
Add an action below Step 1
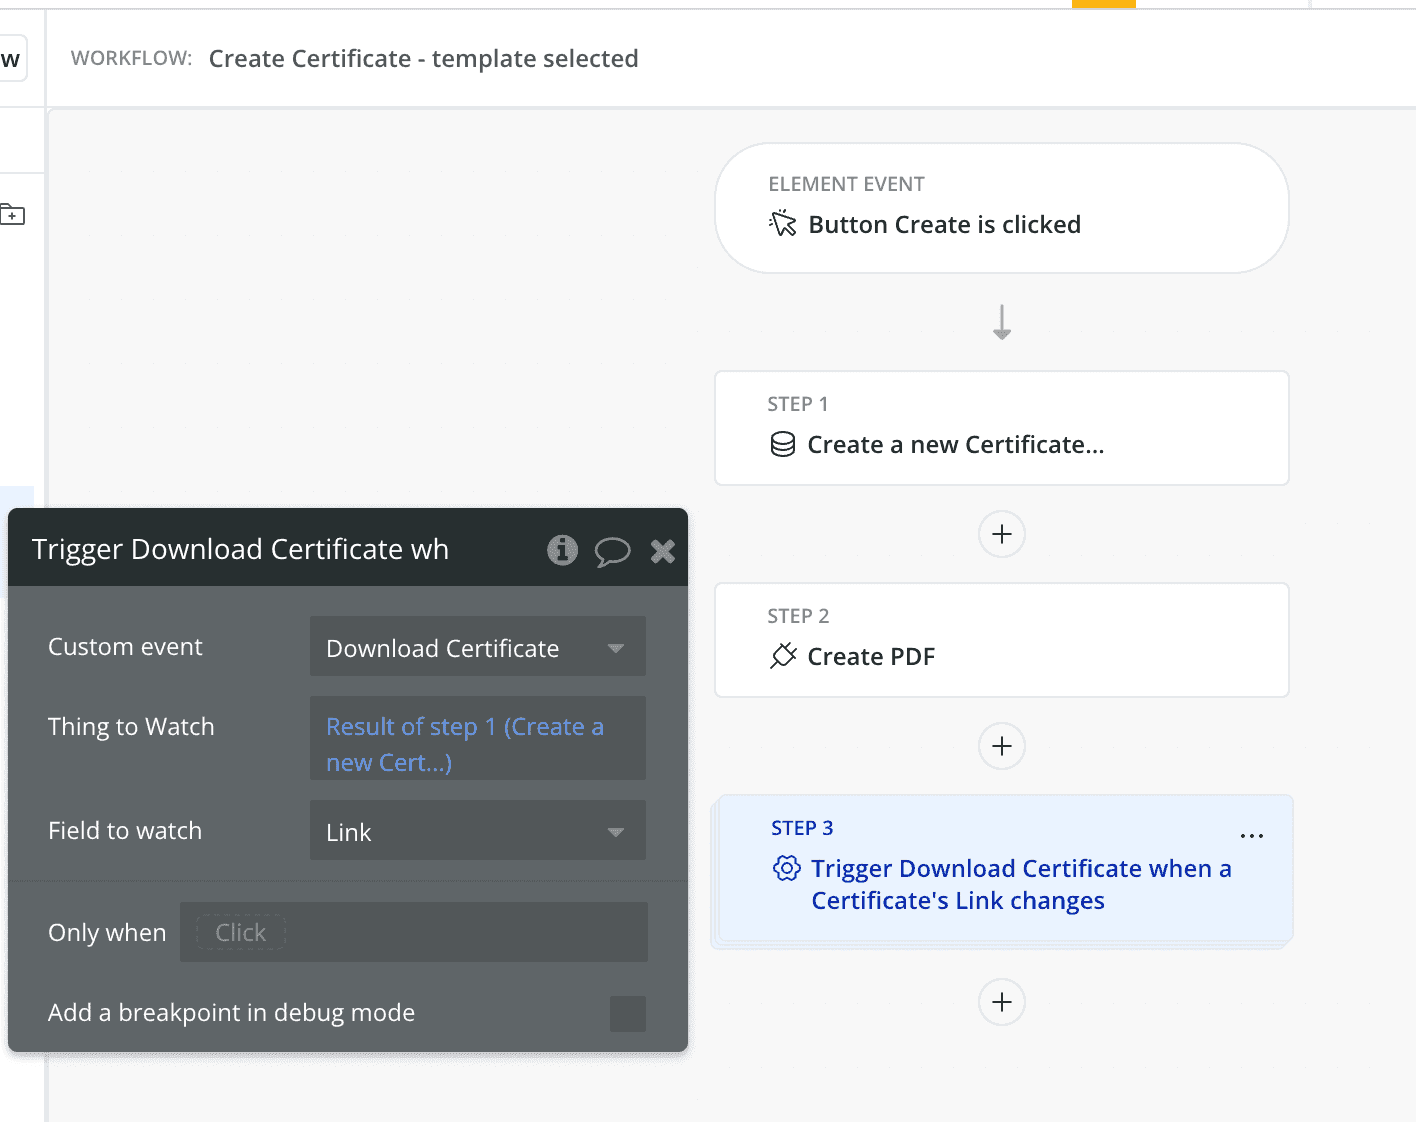1001,534
